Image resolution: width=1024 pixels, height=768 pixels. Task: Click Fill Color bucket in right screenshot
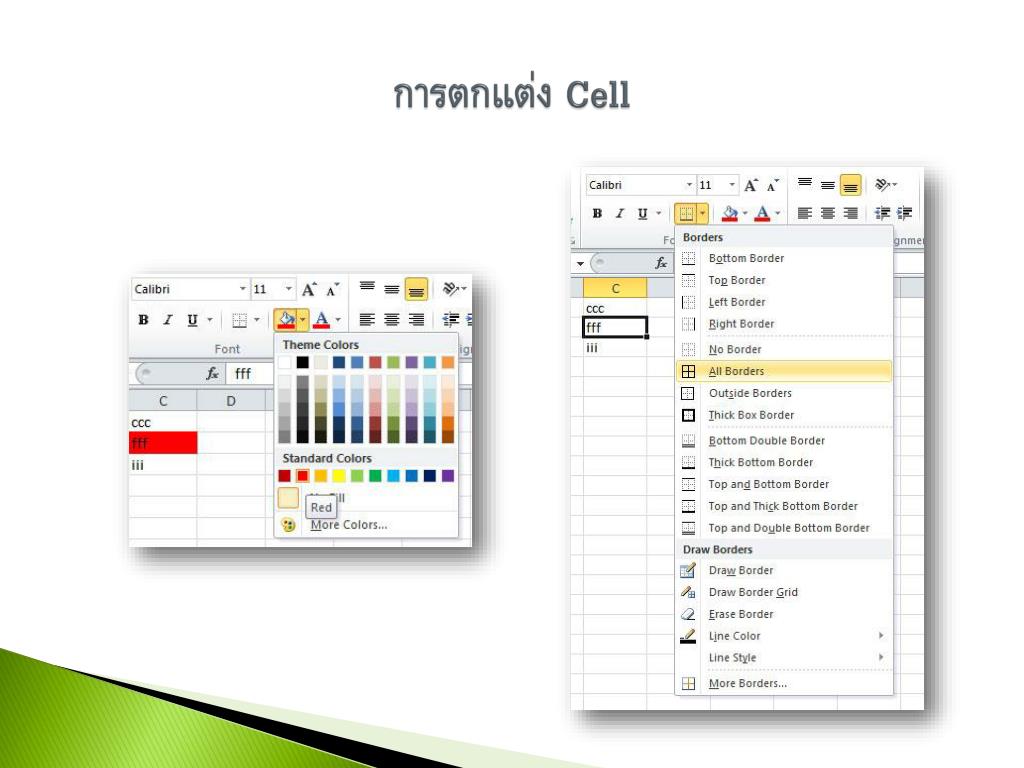click(x=730, y=213)
